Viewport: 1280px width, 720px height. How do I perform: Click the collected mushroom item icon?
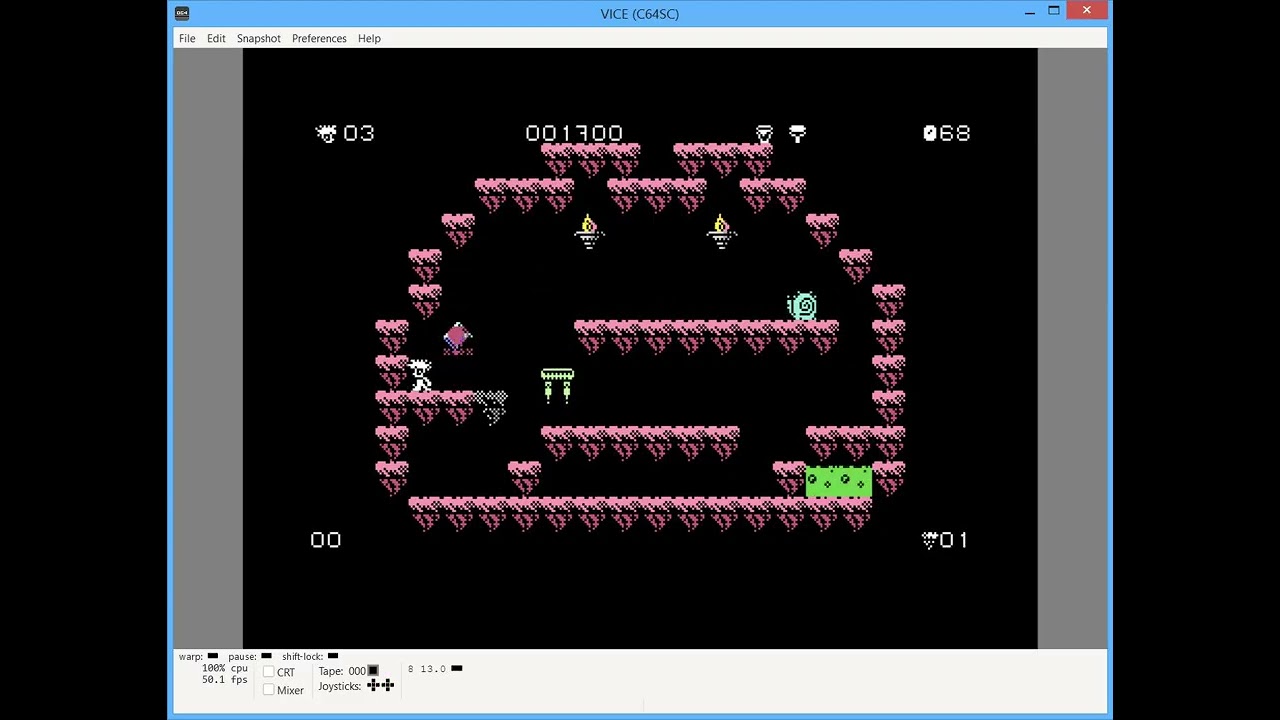pos(797,133)
